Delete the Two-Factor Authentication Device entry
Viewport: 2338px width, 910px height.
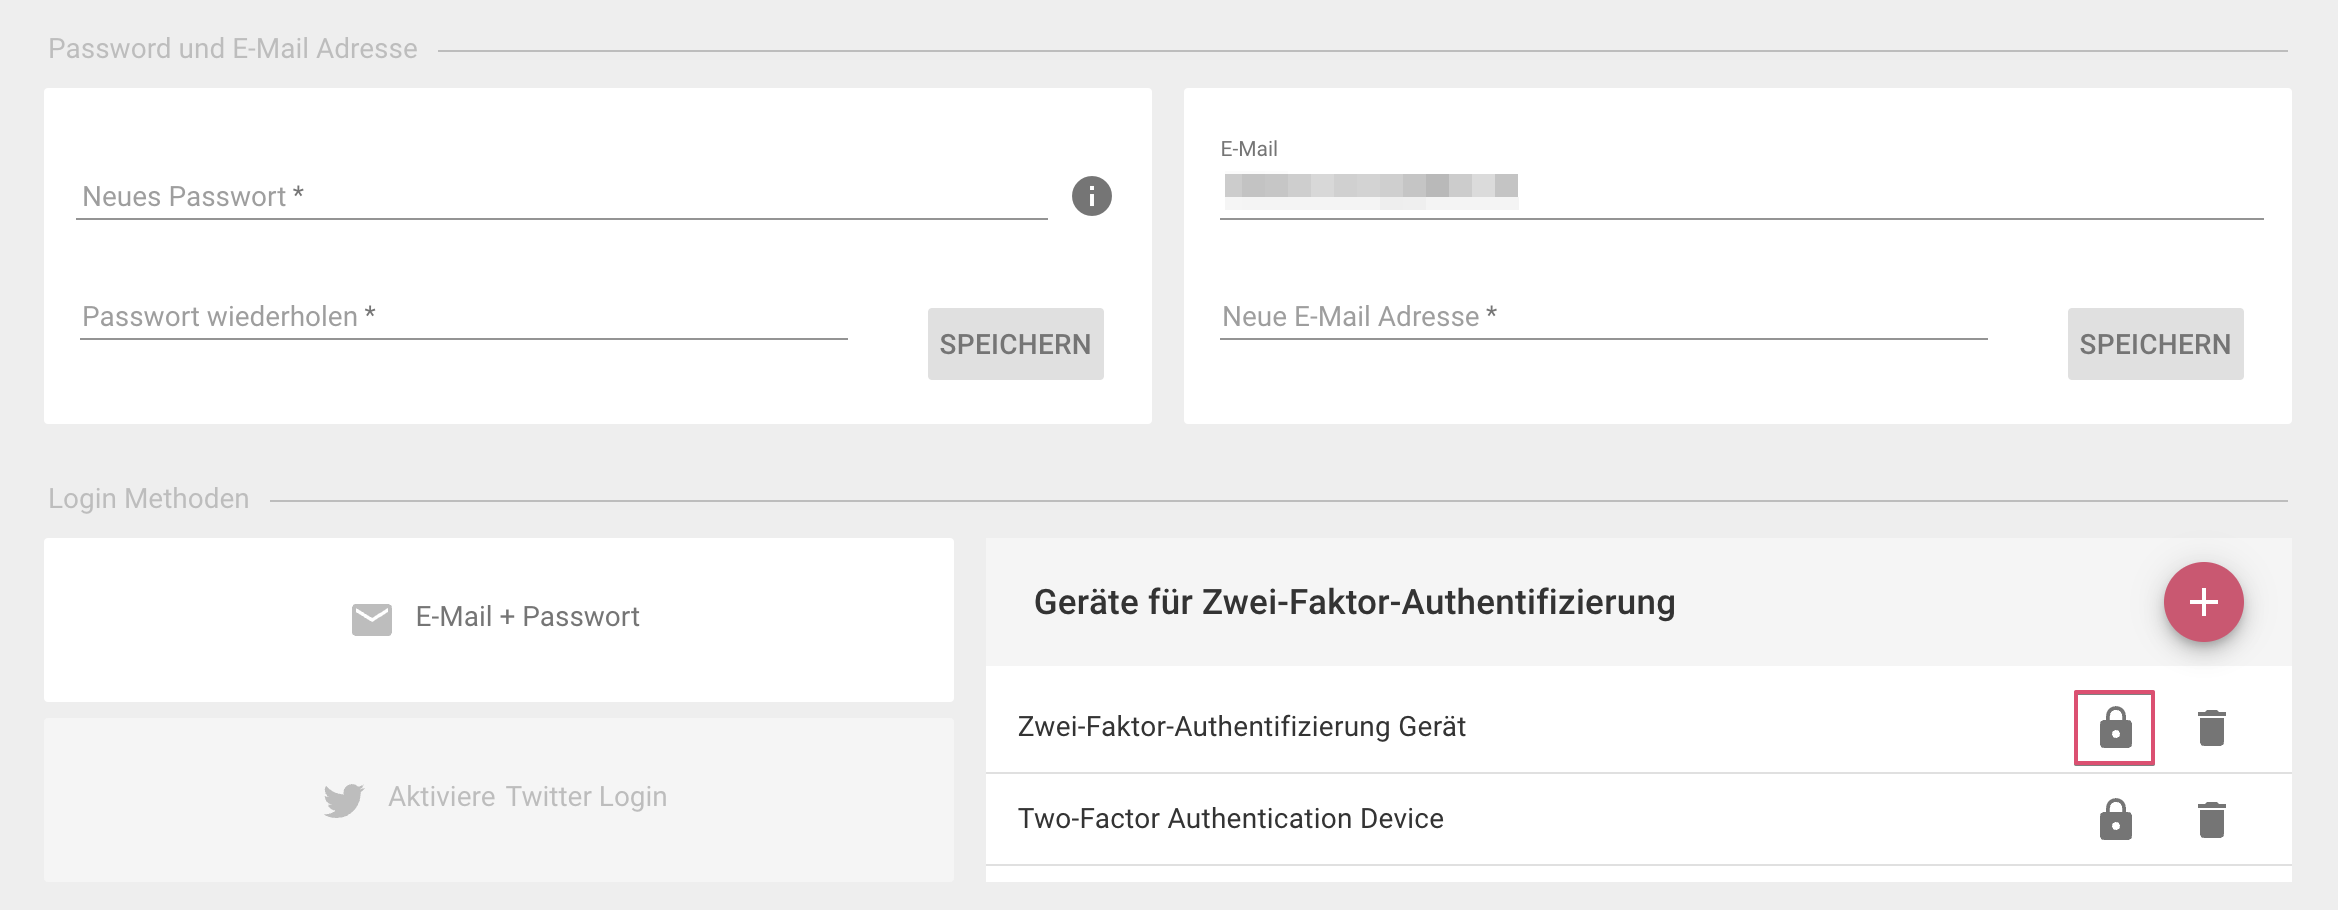(x=2212, y=819)
